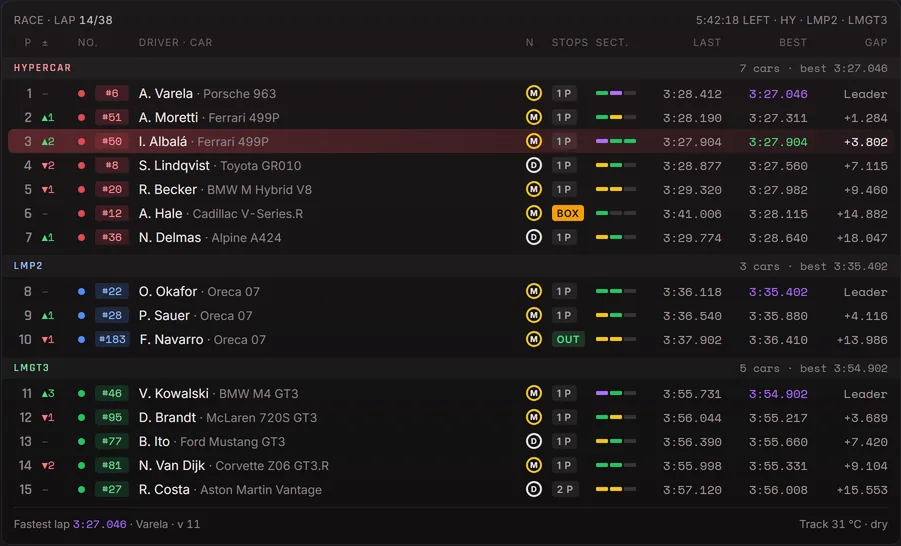Click the tyre icon for N. Van Dijk
This screenshot has width=901, height=546.
534,466
